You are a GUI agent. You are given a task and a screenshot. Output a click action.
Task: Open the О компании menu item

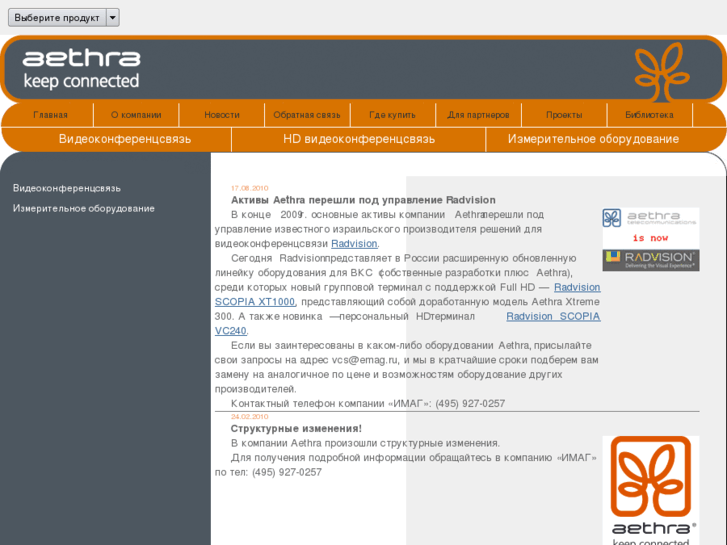[136, 115]
